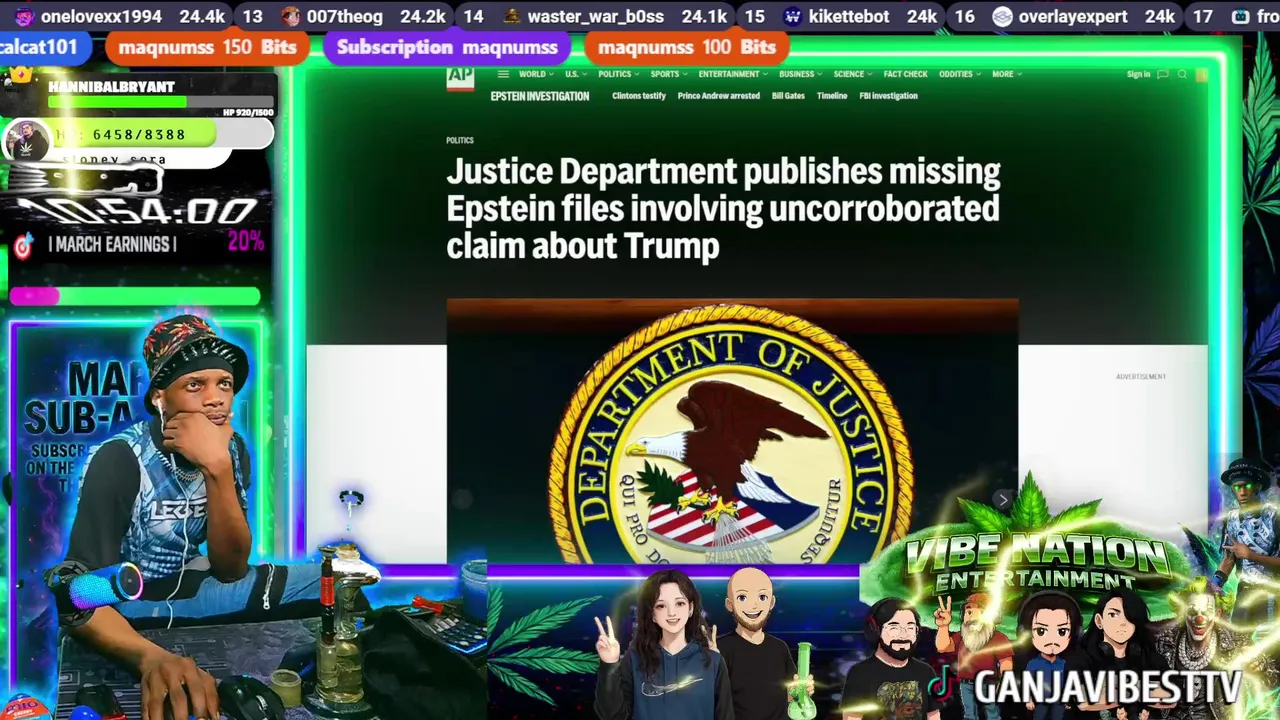
Task: Click the chat bubble icon beside Sign in
Action: (x=1162, y=74)
